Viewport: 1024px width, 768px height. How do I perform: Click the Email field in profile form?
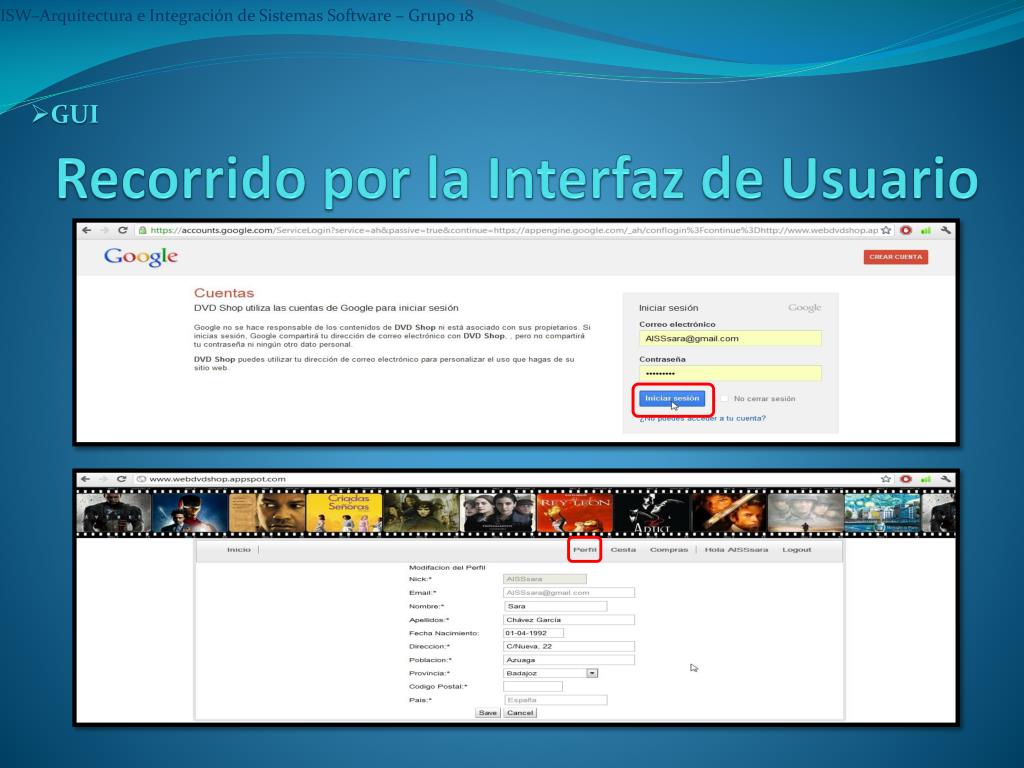pyautogui.click(x=569, y=592)
